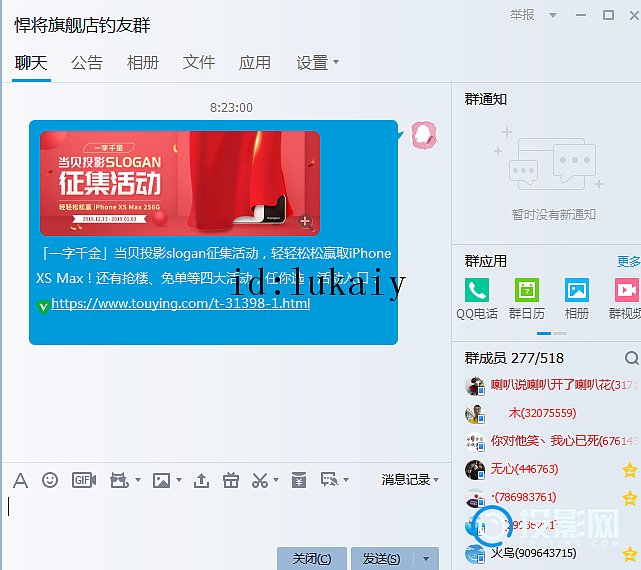Click the magnifier plus on banner image
This screenshot has height=570, width=641.
click(x=305, y=222)
